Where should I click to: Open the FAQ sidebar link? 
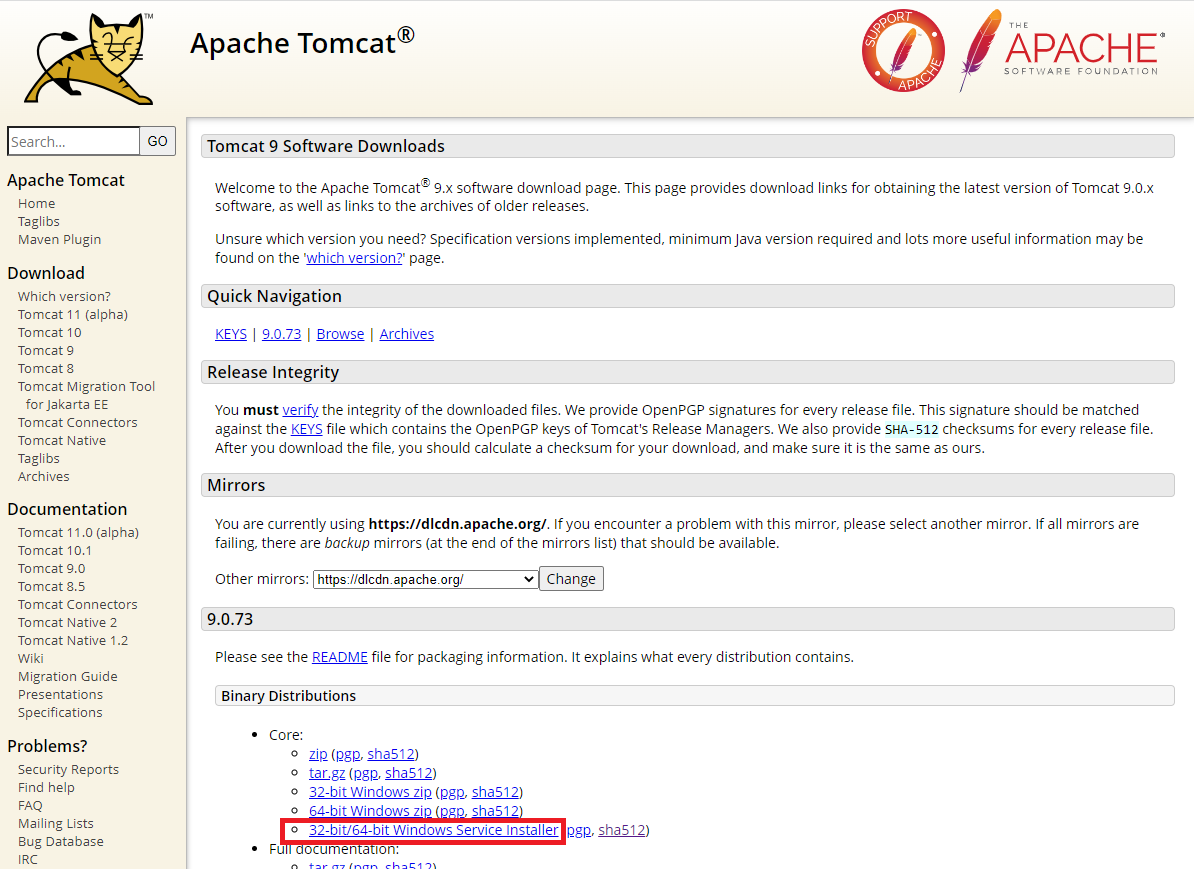pos(30,806)
